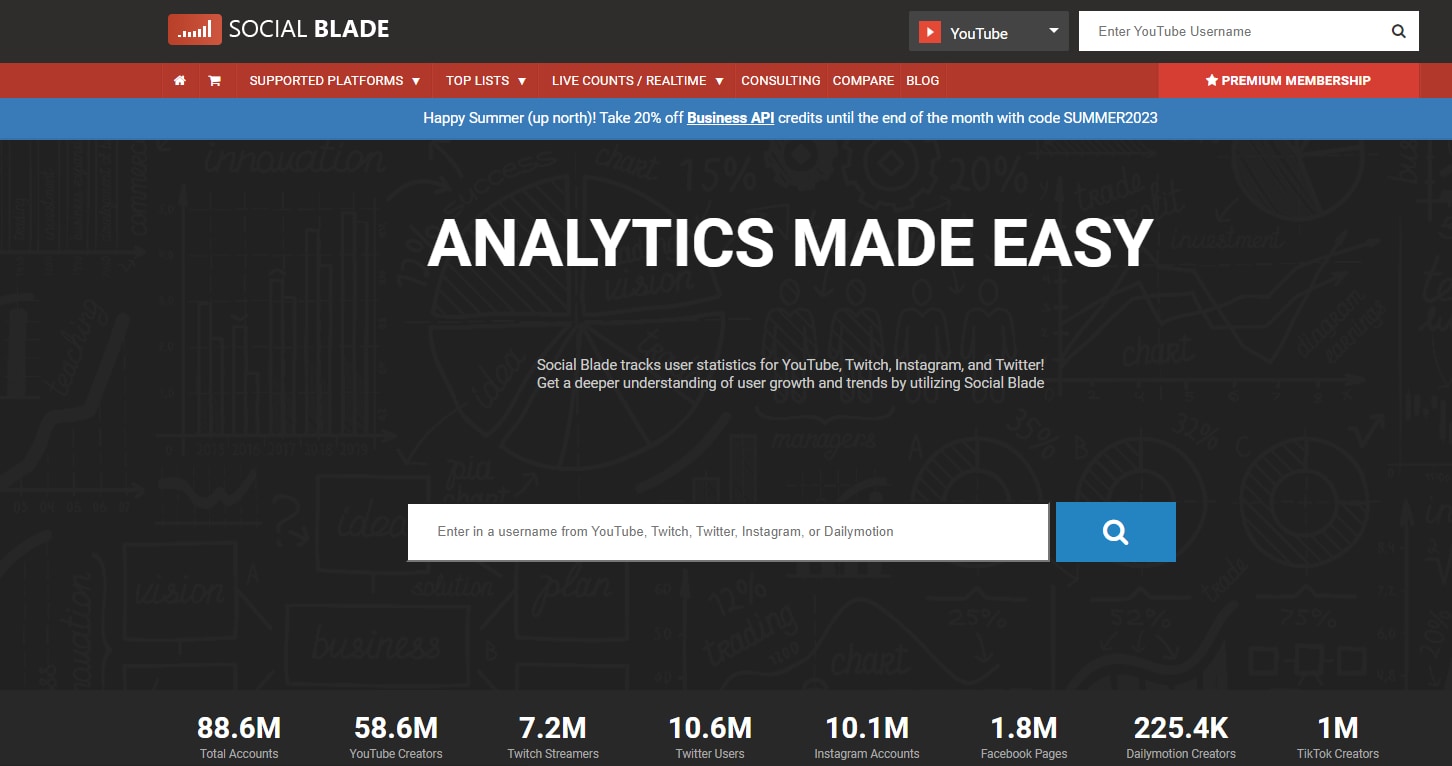The height and width of the screenshot is (766, 1452).
Task: Follow the Business API link
Action: pyautogui.click(x=731, y=118)
